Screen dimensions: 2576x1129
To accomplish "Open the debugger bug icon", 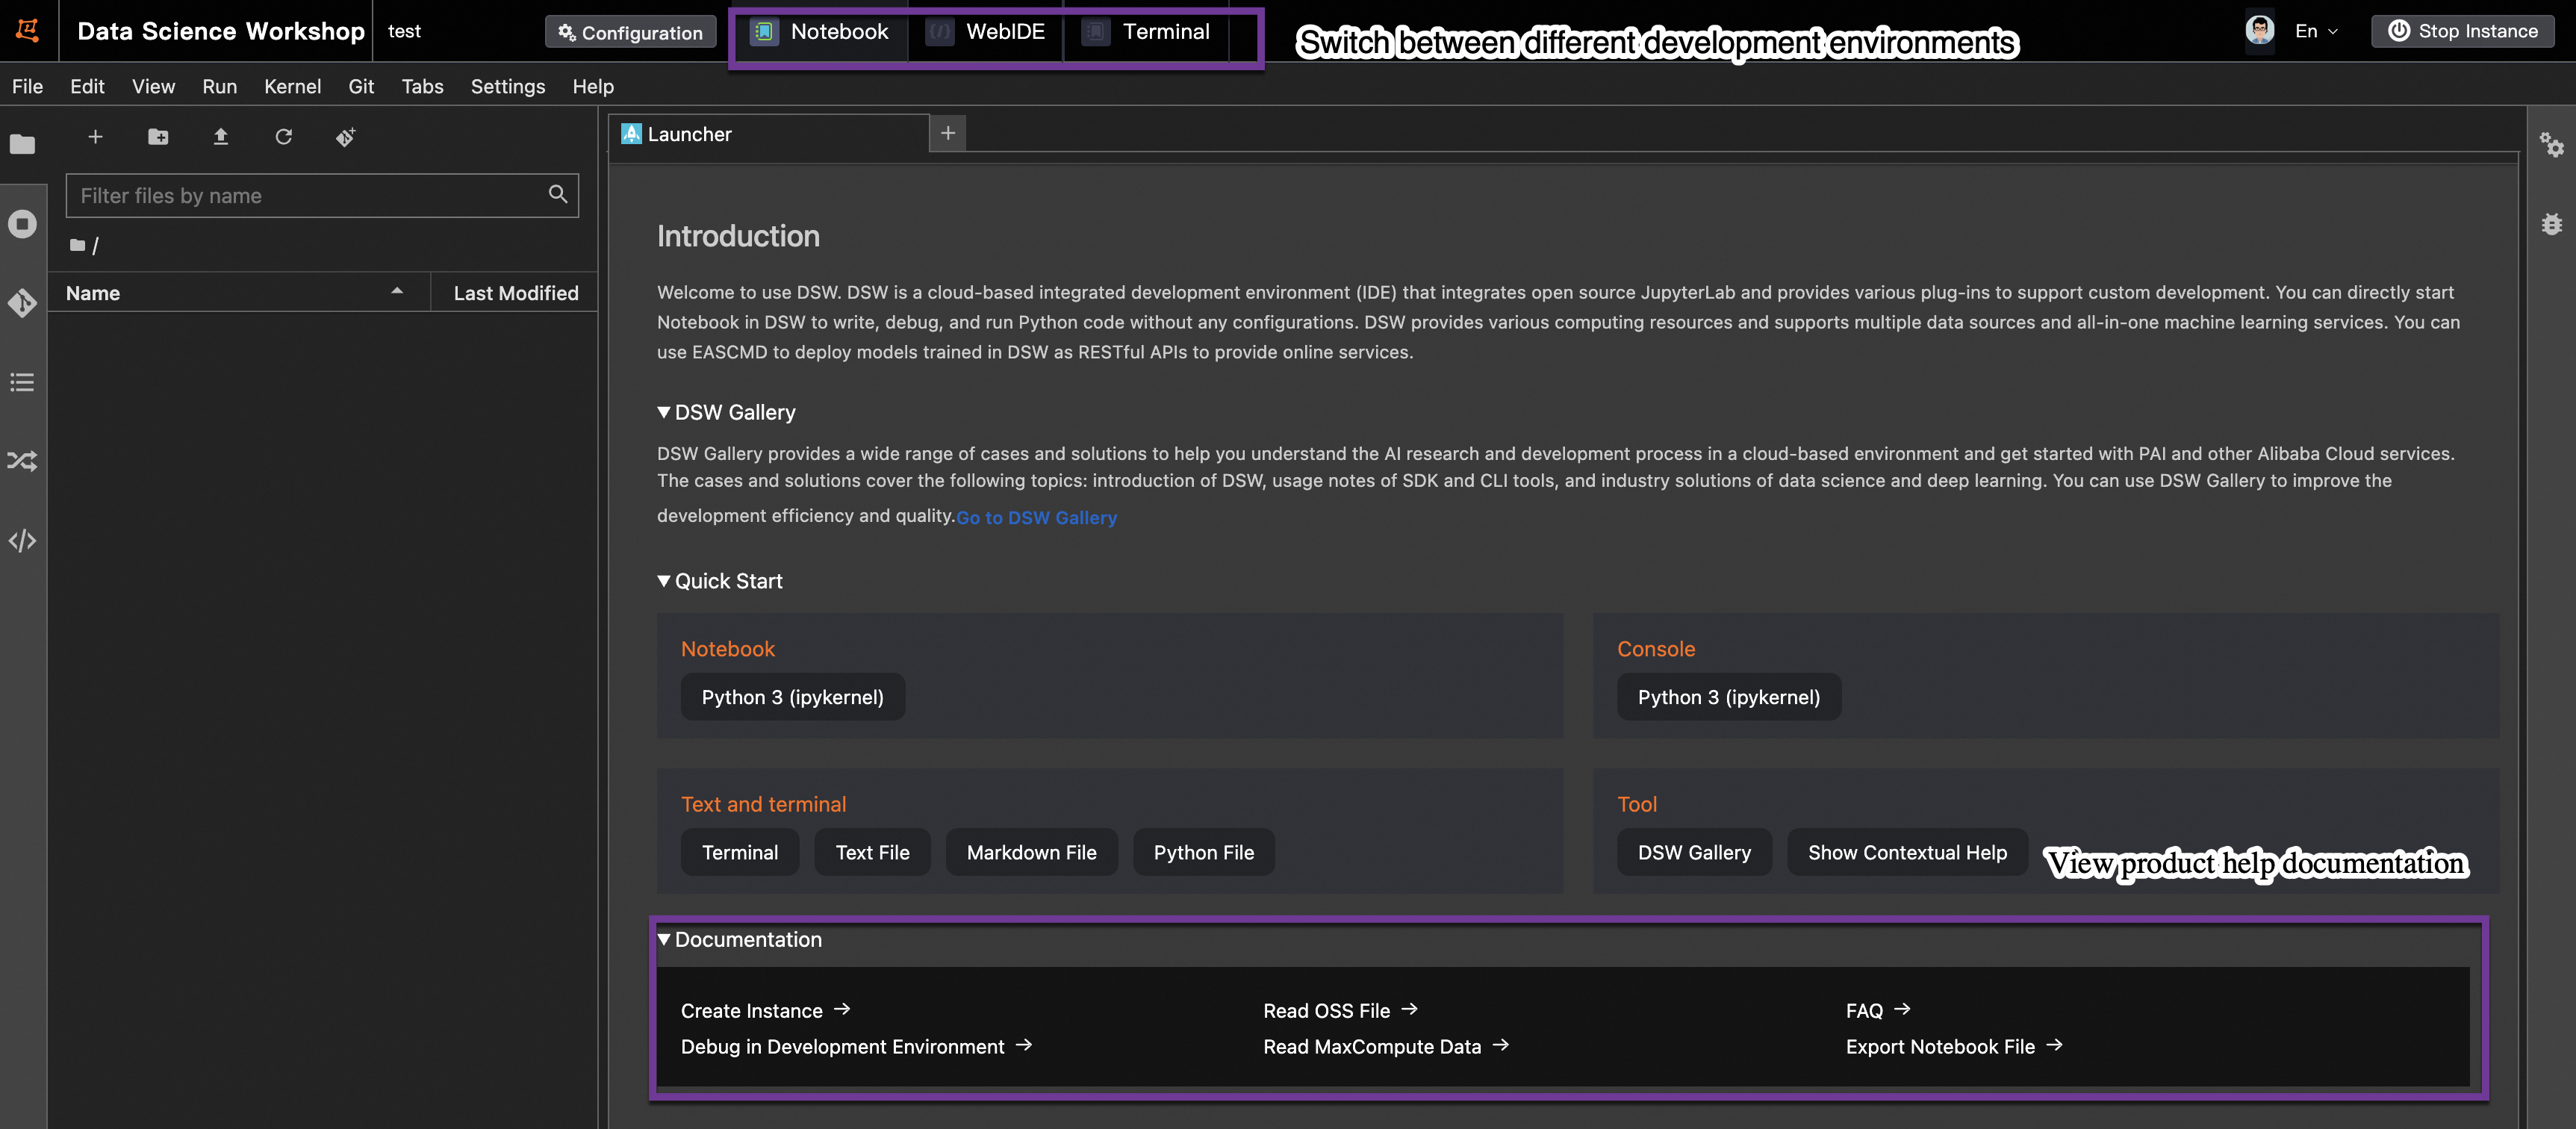I will 2551,224.
